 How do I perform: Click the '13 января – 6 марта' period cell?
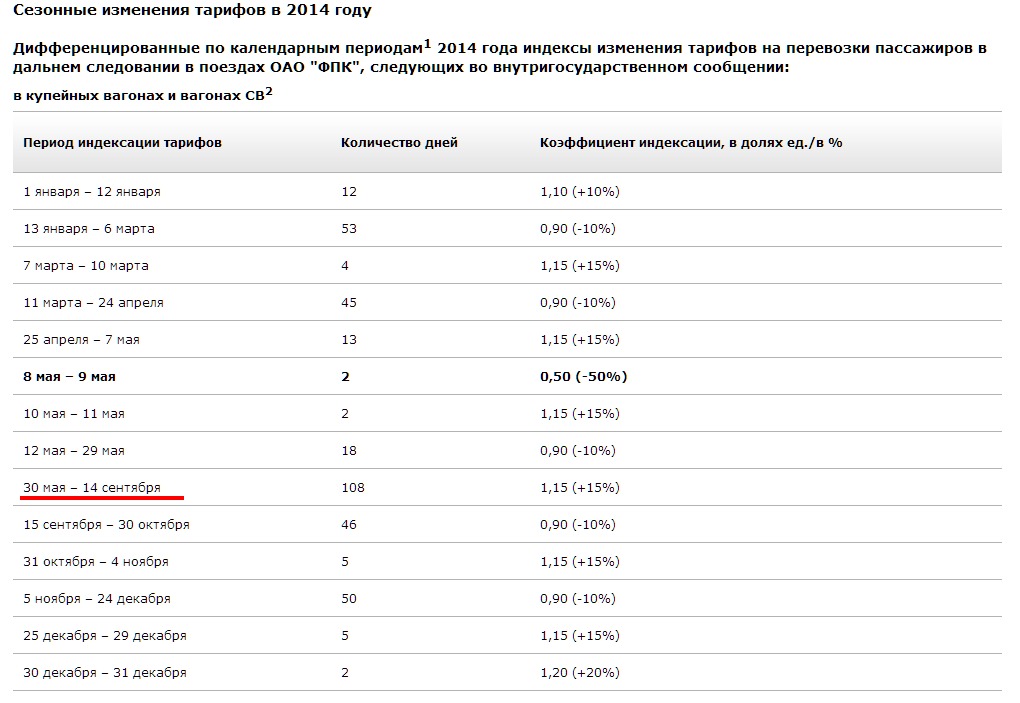[89, 229]
